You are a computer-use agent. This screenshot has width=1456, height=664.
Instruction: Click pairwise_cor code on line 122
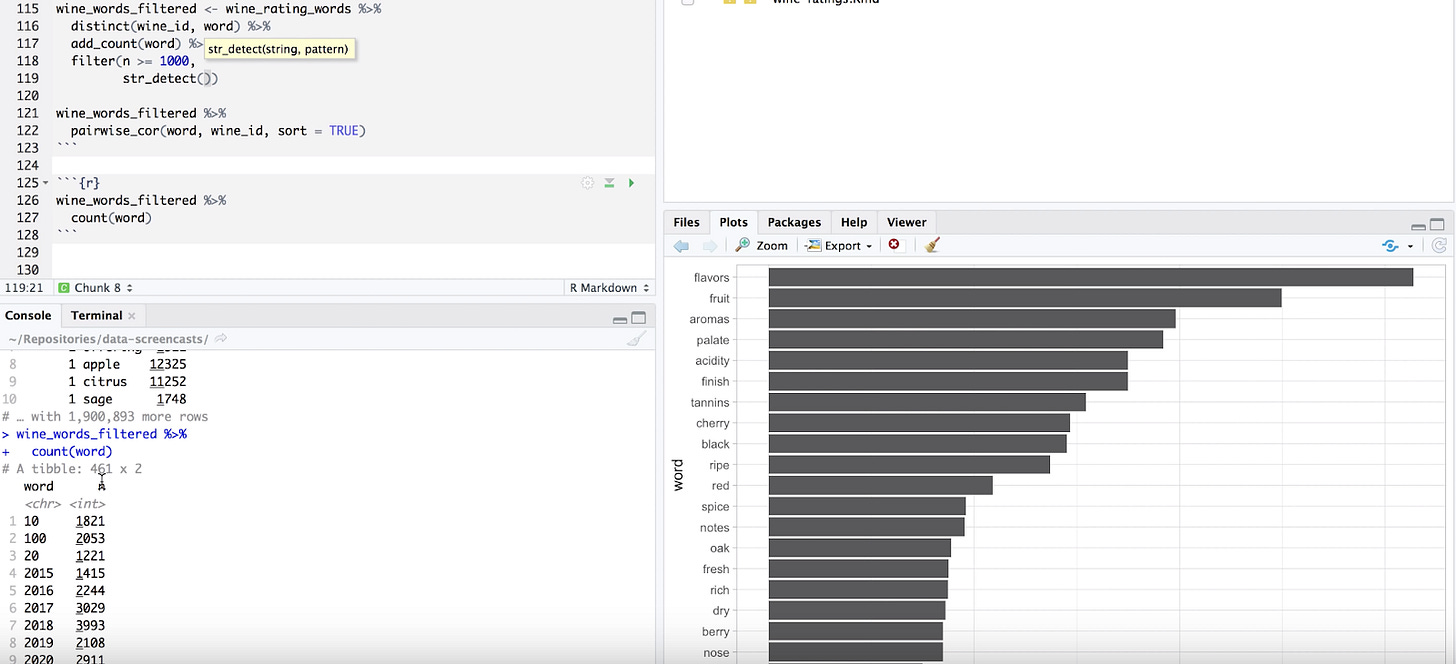tap(218, 131)
